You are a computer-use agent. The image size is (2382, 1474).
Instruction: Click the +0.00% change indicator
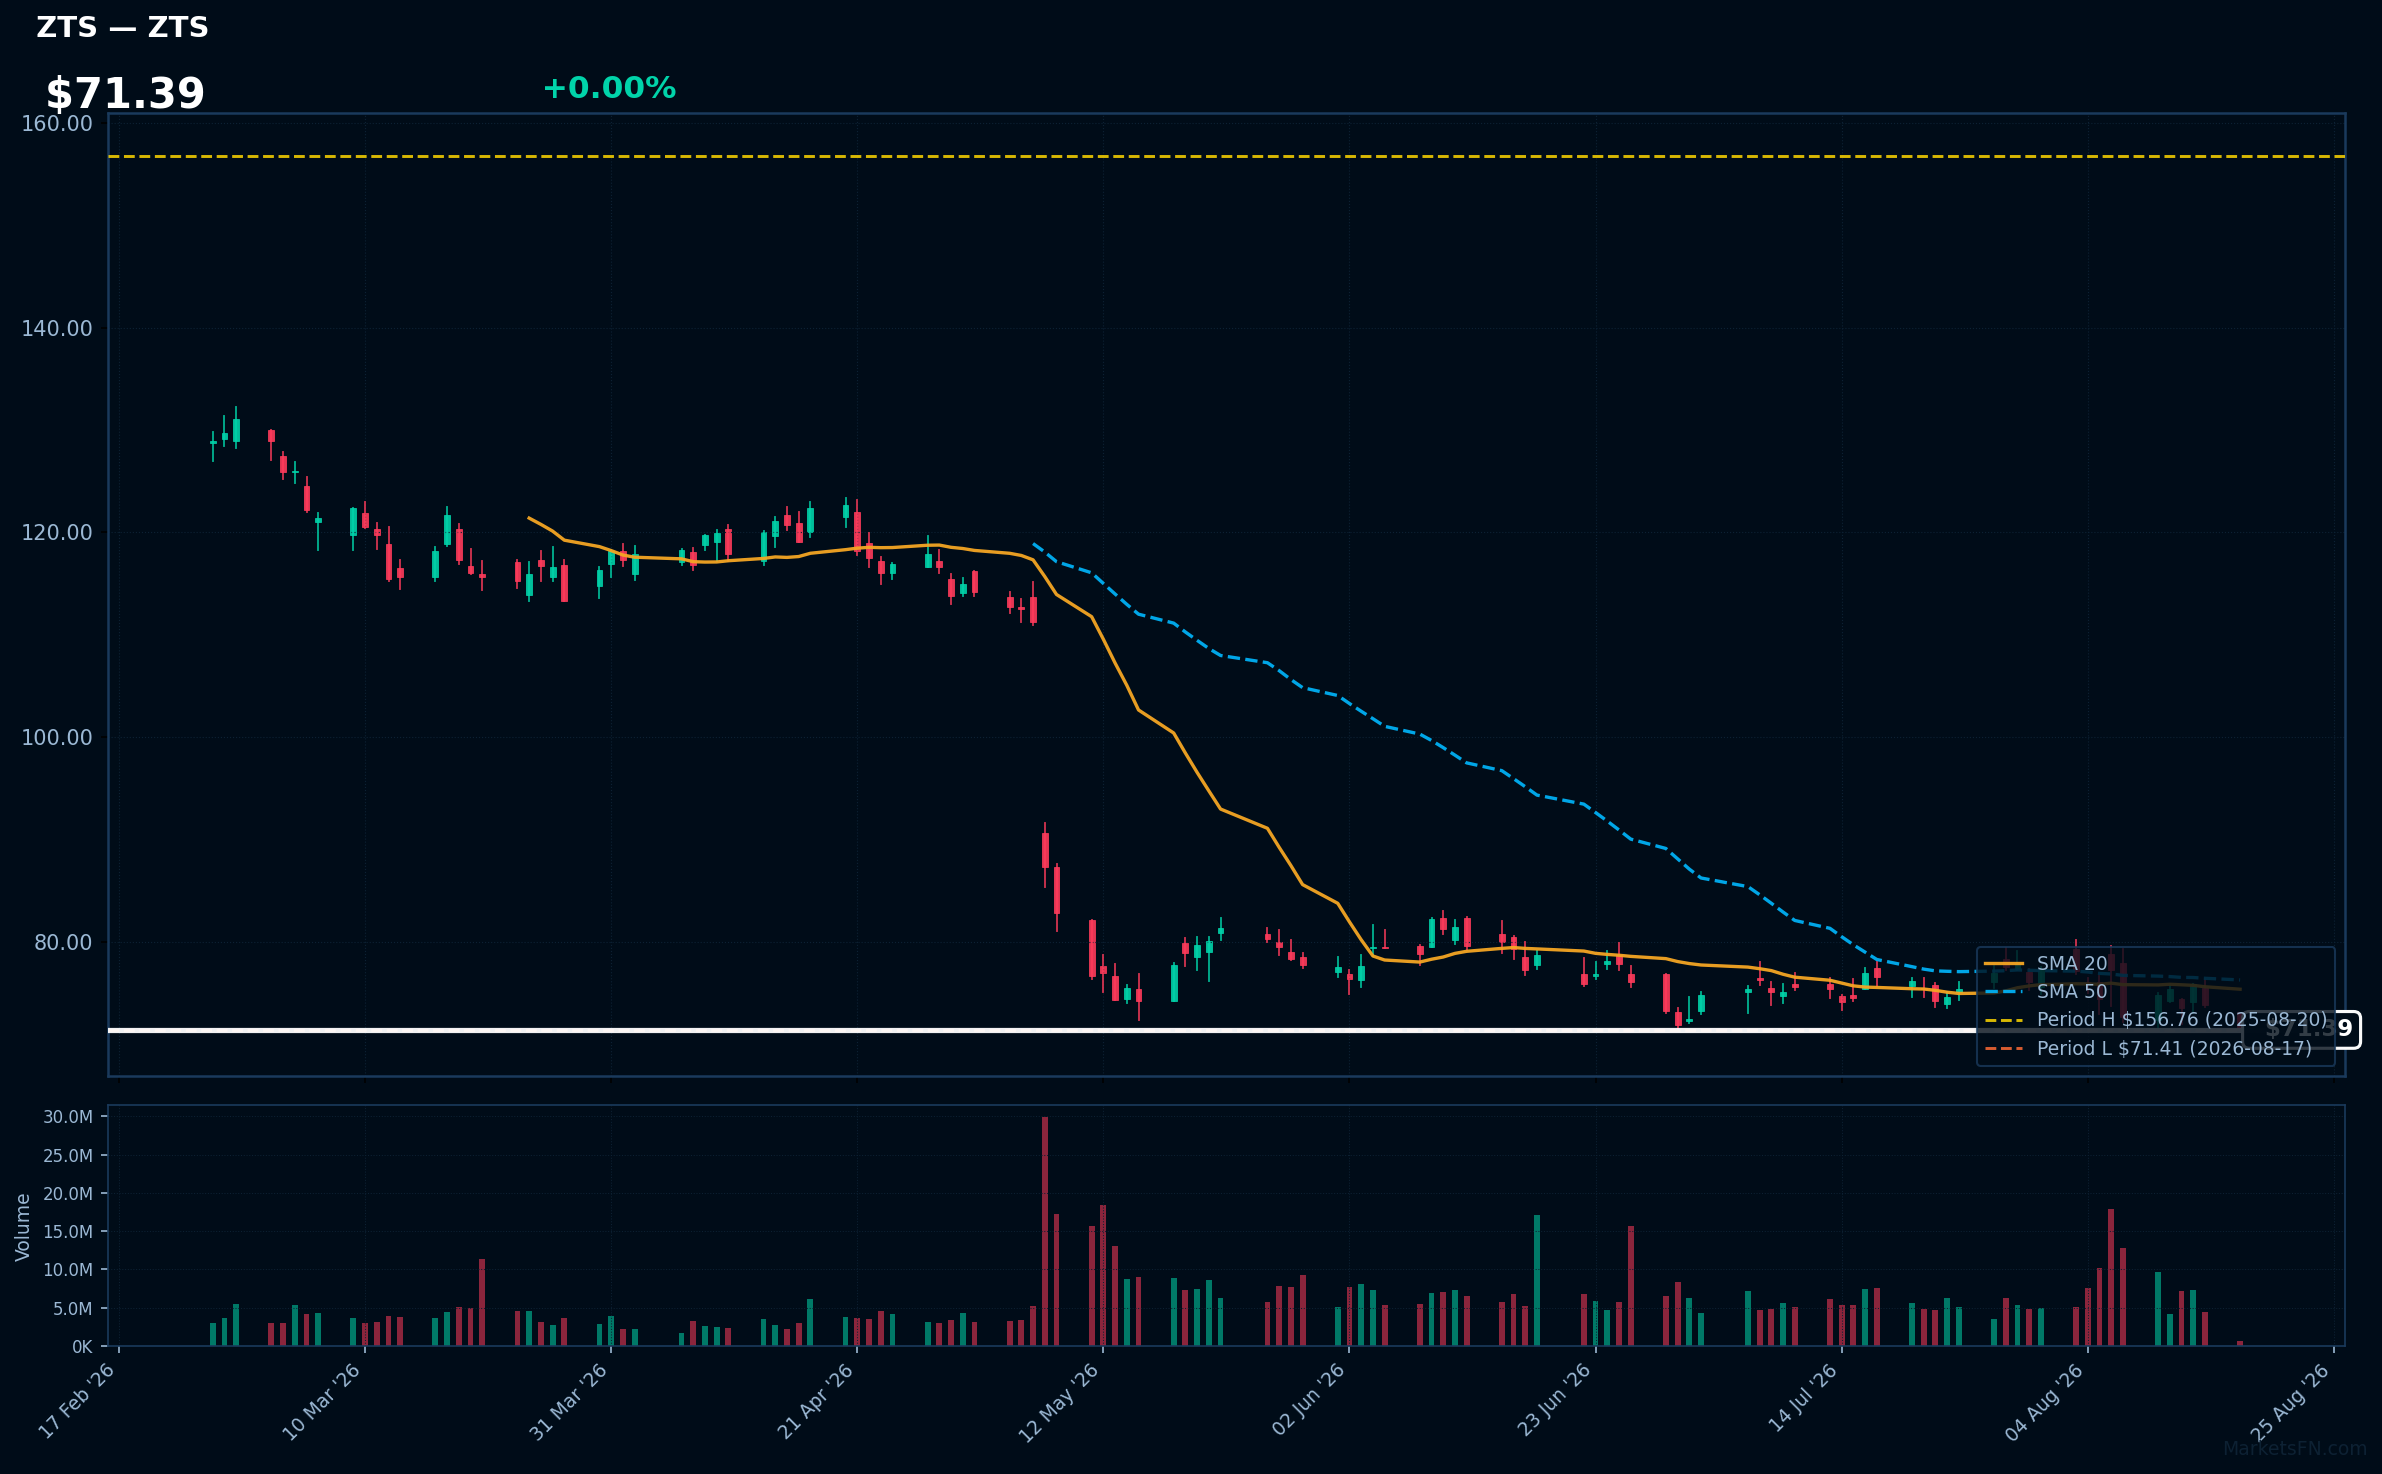[609, 88]
